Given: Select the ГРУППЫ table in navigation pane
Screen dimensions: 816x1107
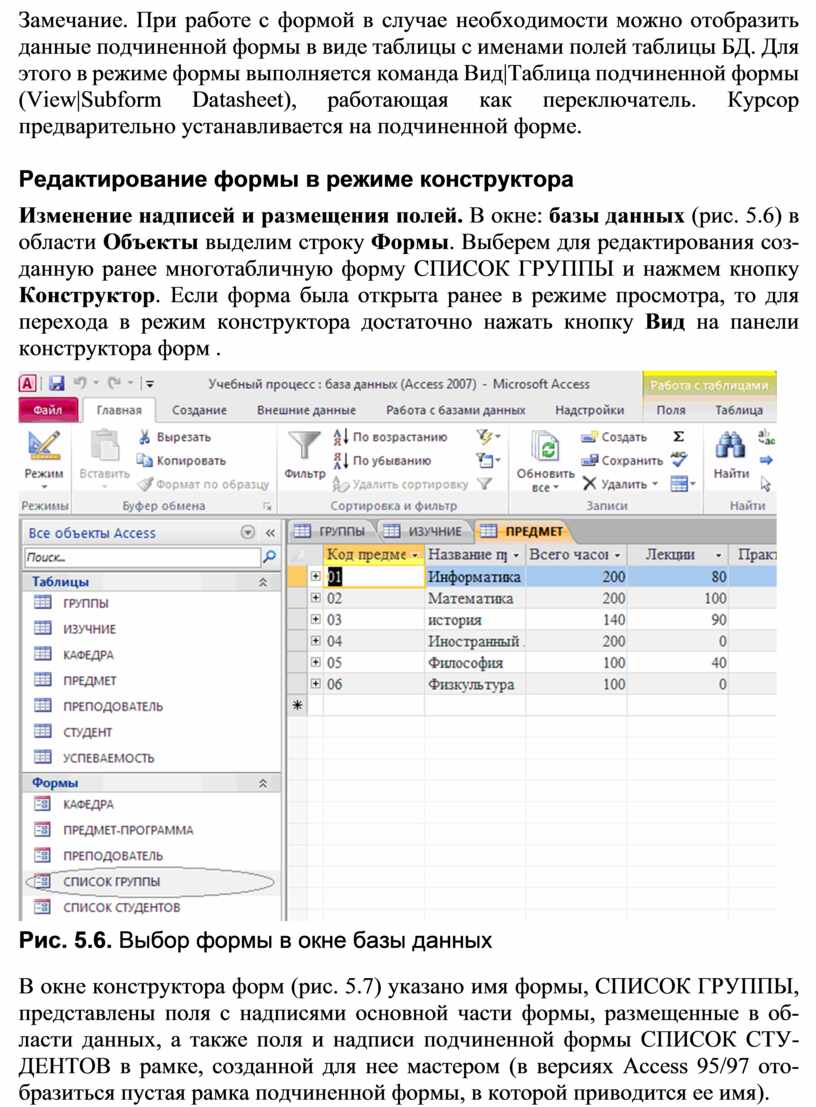Looking at the screenshot, I should pos(85,604).
